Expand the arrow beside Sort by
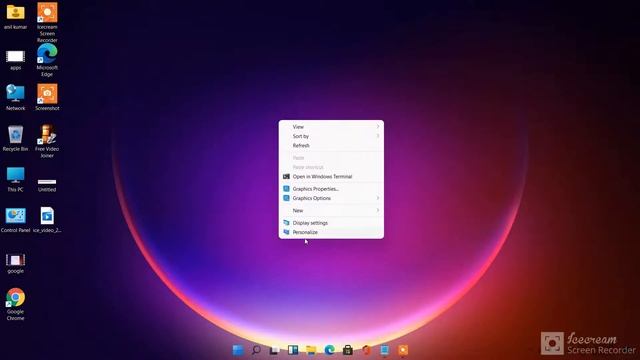 click(x=378, y=136)
